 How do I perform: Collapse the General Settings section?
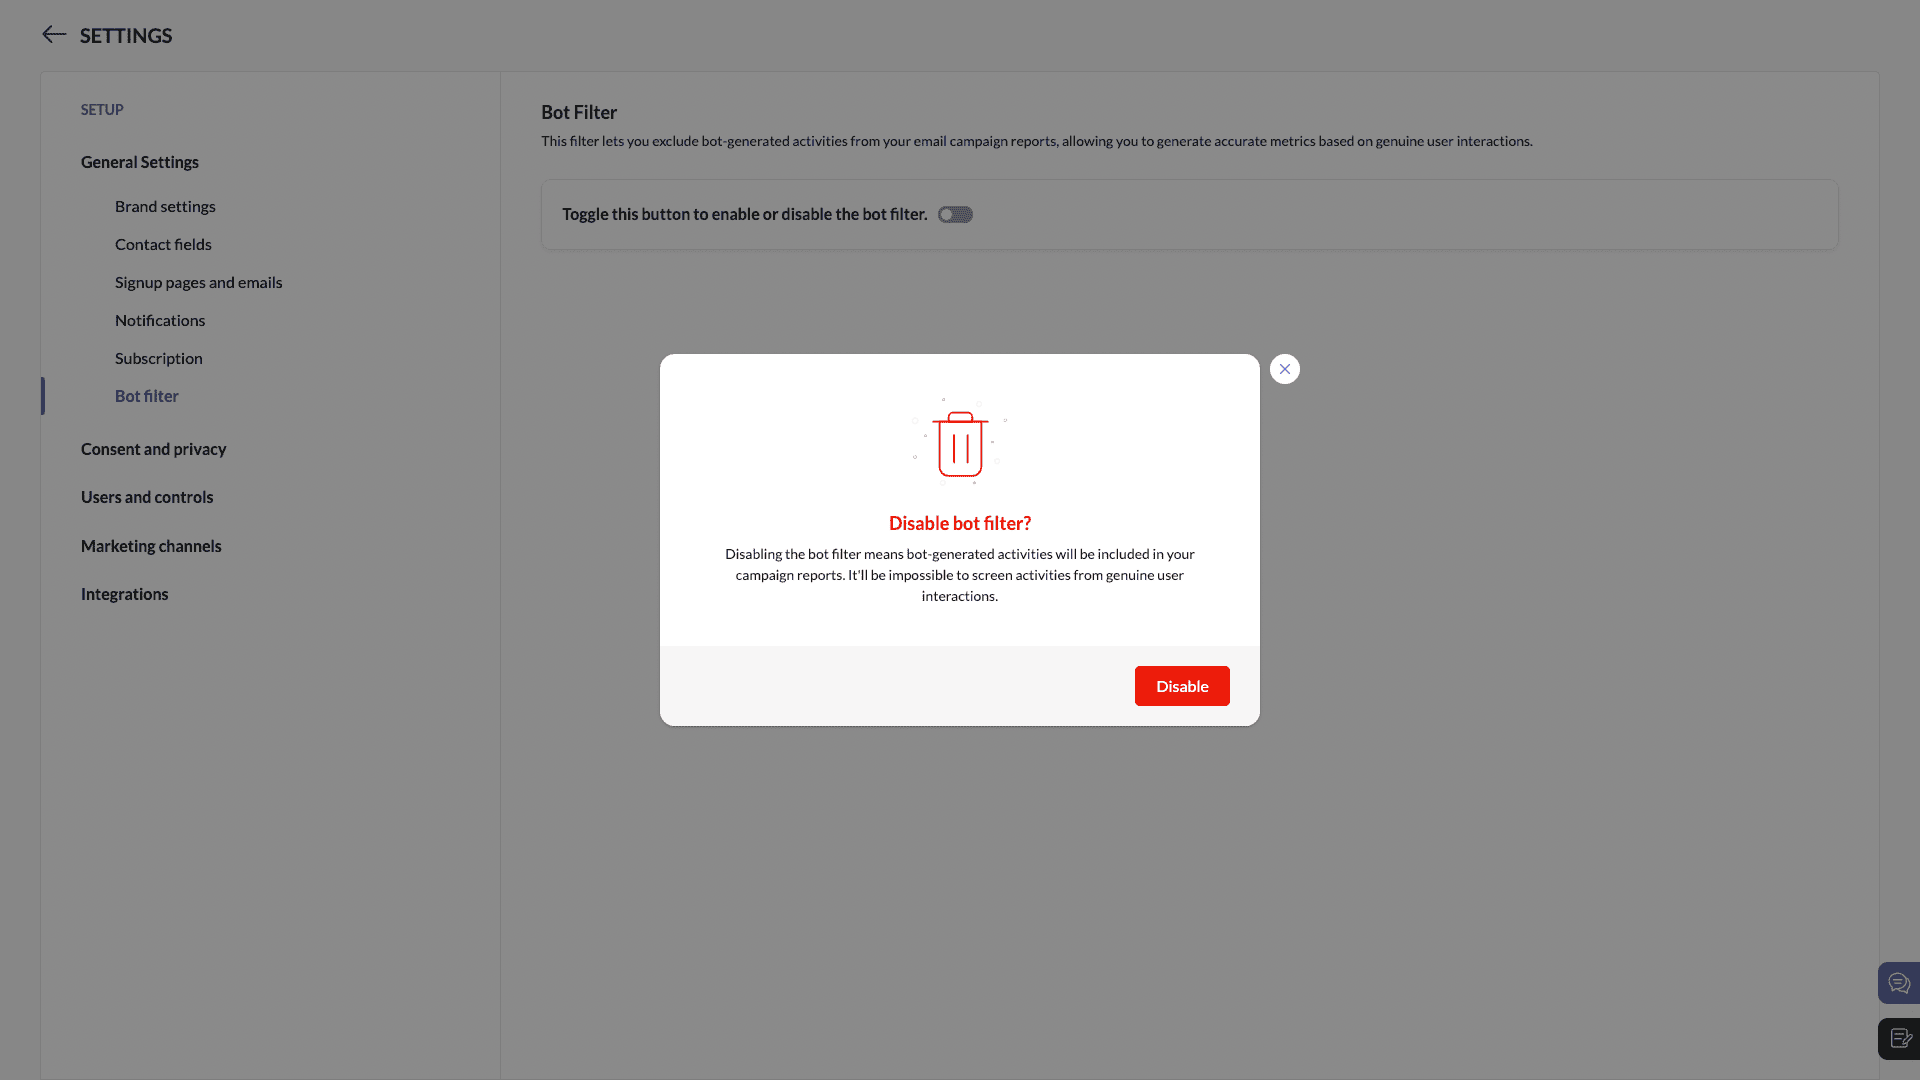[140, 162]
